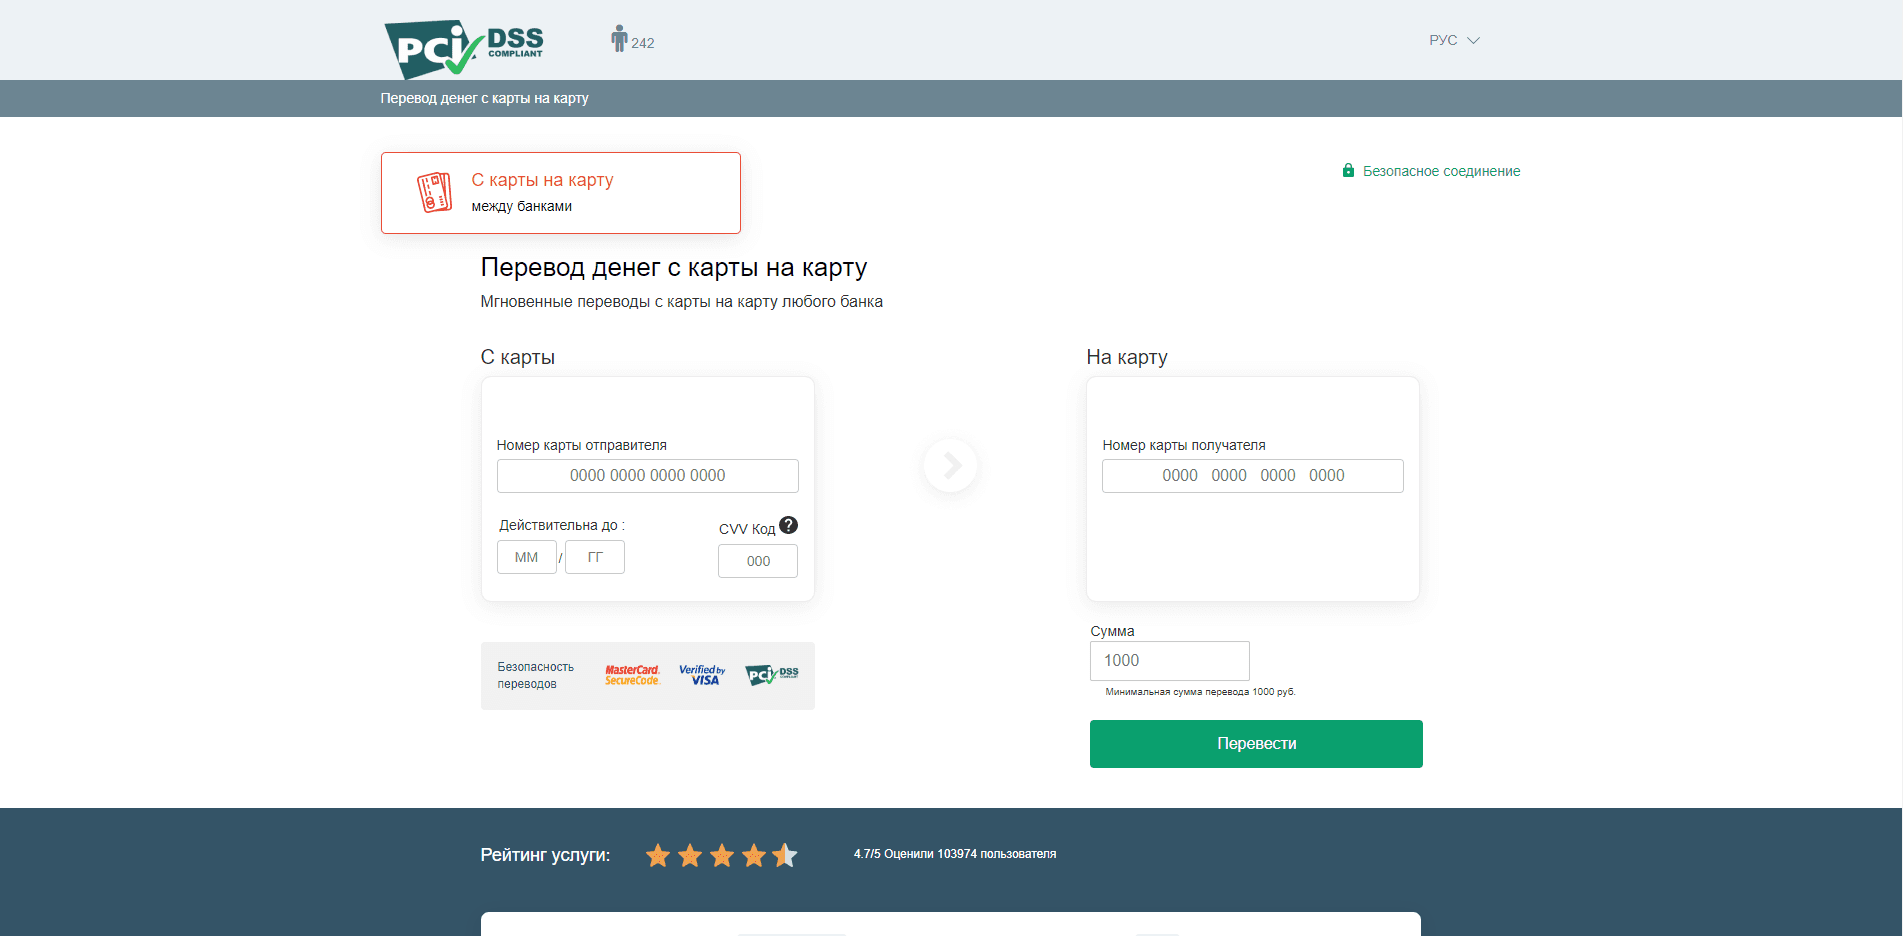Click the green lock secure connection icon
The image size is (1903, 936).
click(x=1347, y=171)
